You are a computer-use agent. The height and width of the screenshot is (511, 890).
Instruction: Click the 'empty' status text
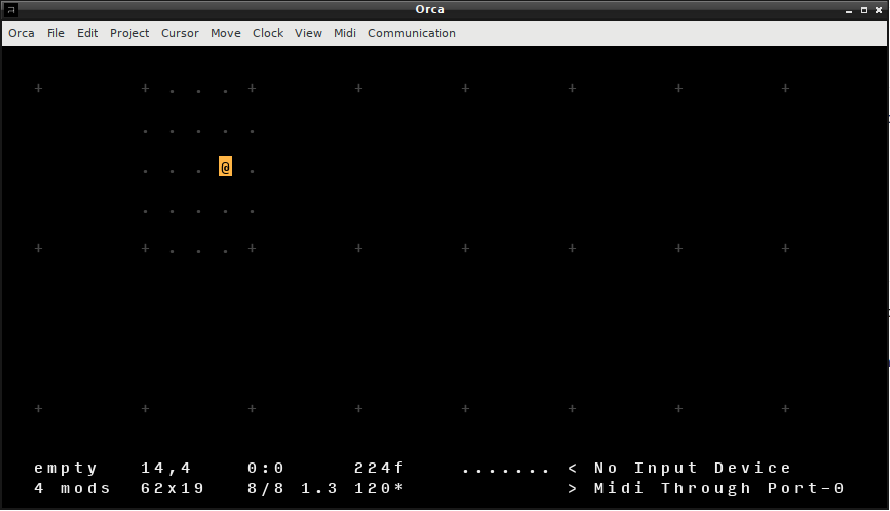coord(66,468)
